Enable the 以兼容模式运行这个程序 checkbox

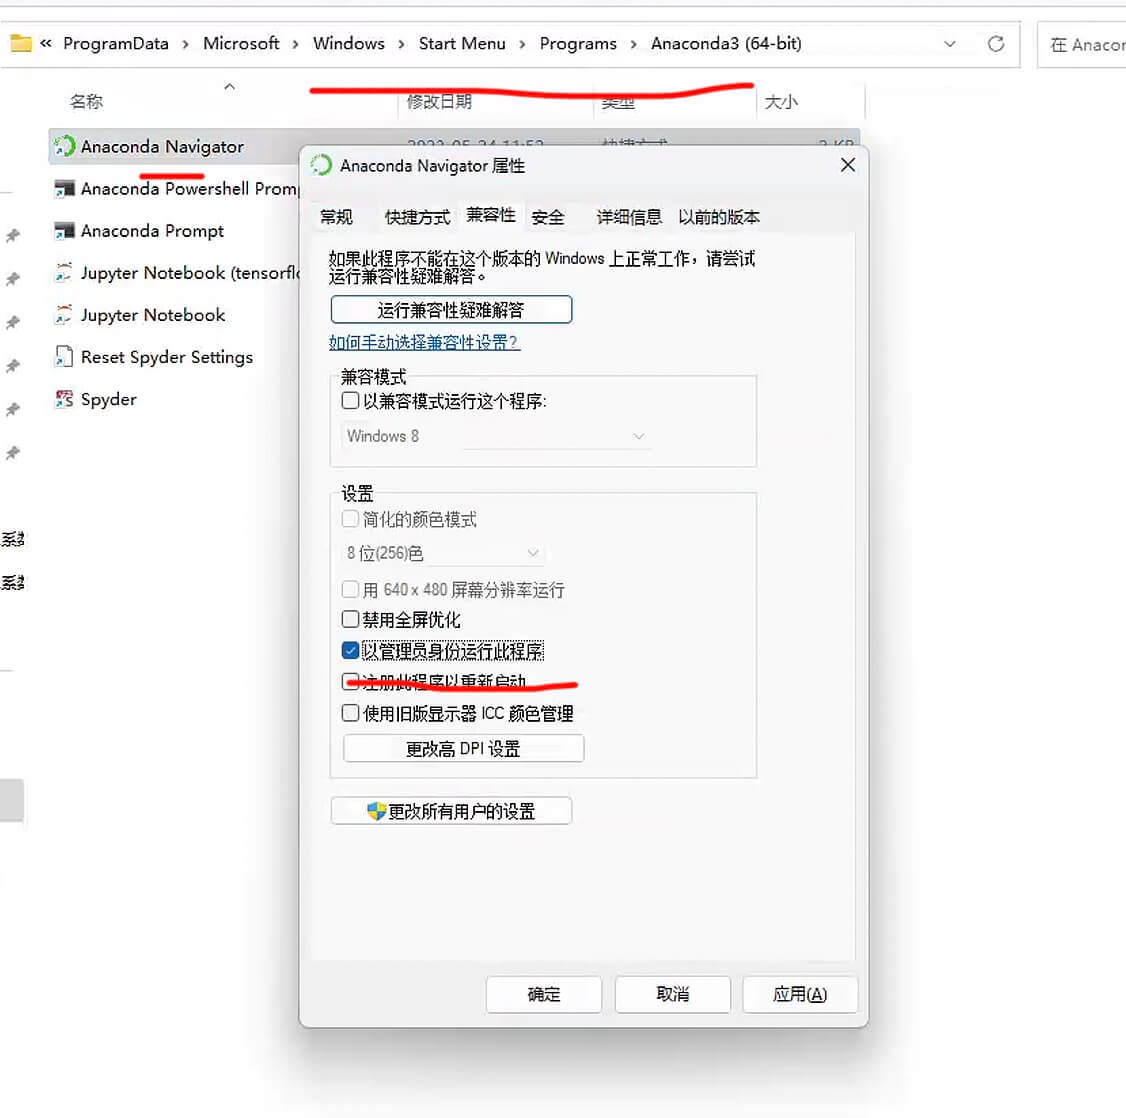(351, 401)
